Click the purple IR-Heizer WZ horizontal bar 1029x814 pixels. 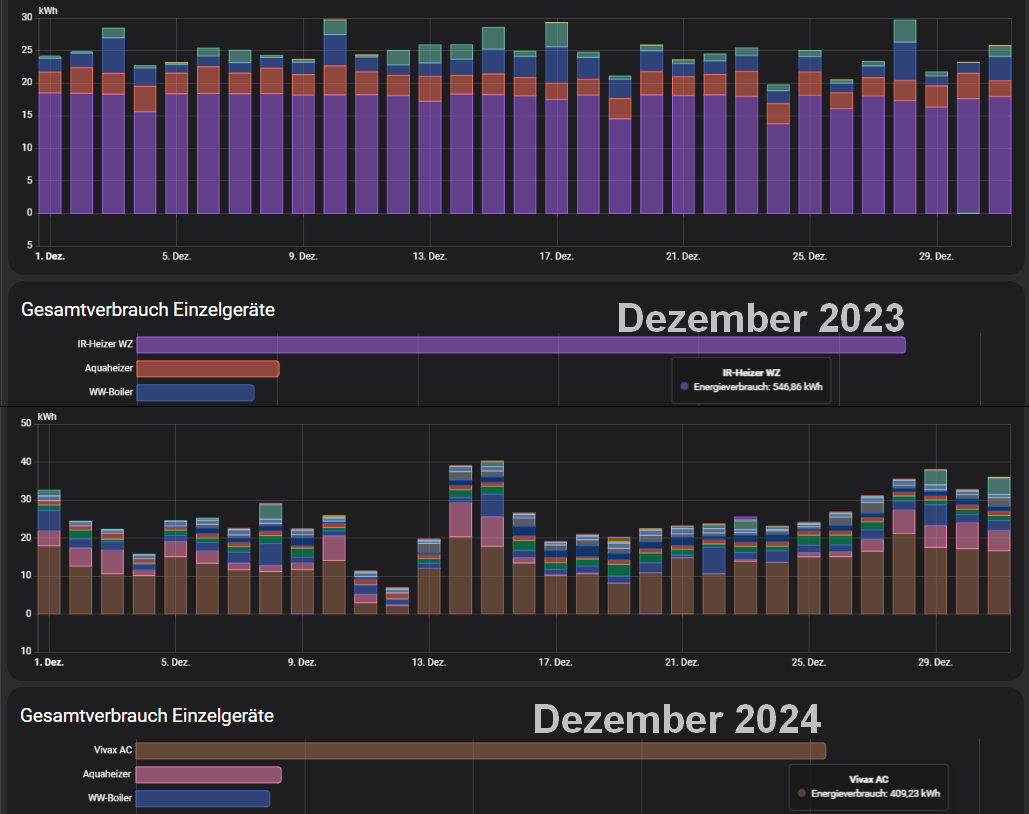(520, 345)
